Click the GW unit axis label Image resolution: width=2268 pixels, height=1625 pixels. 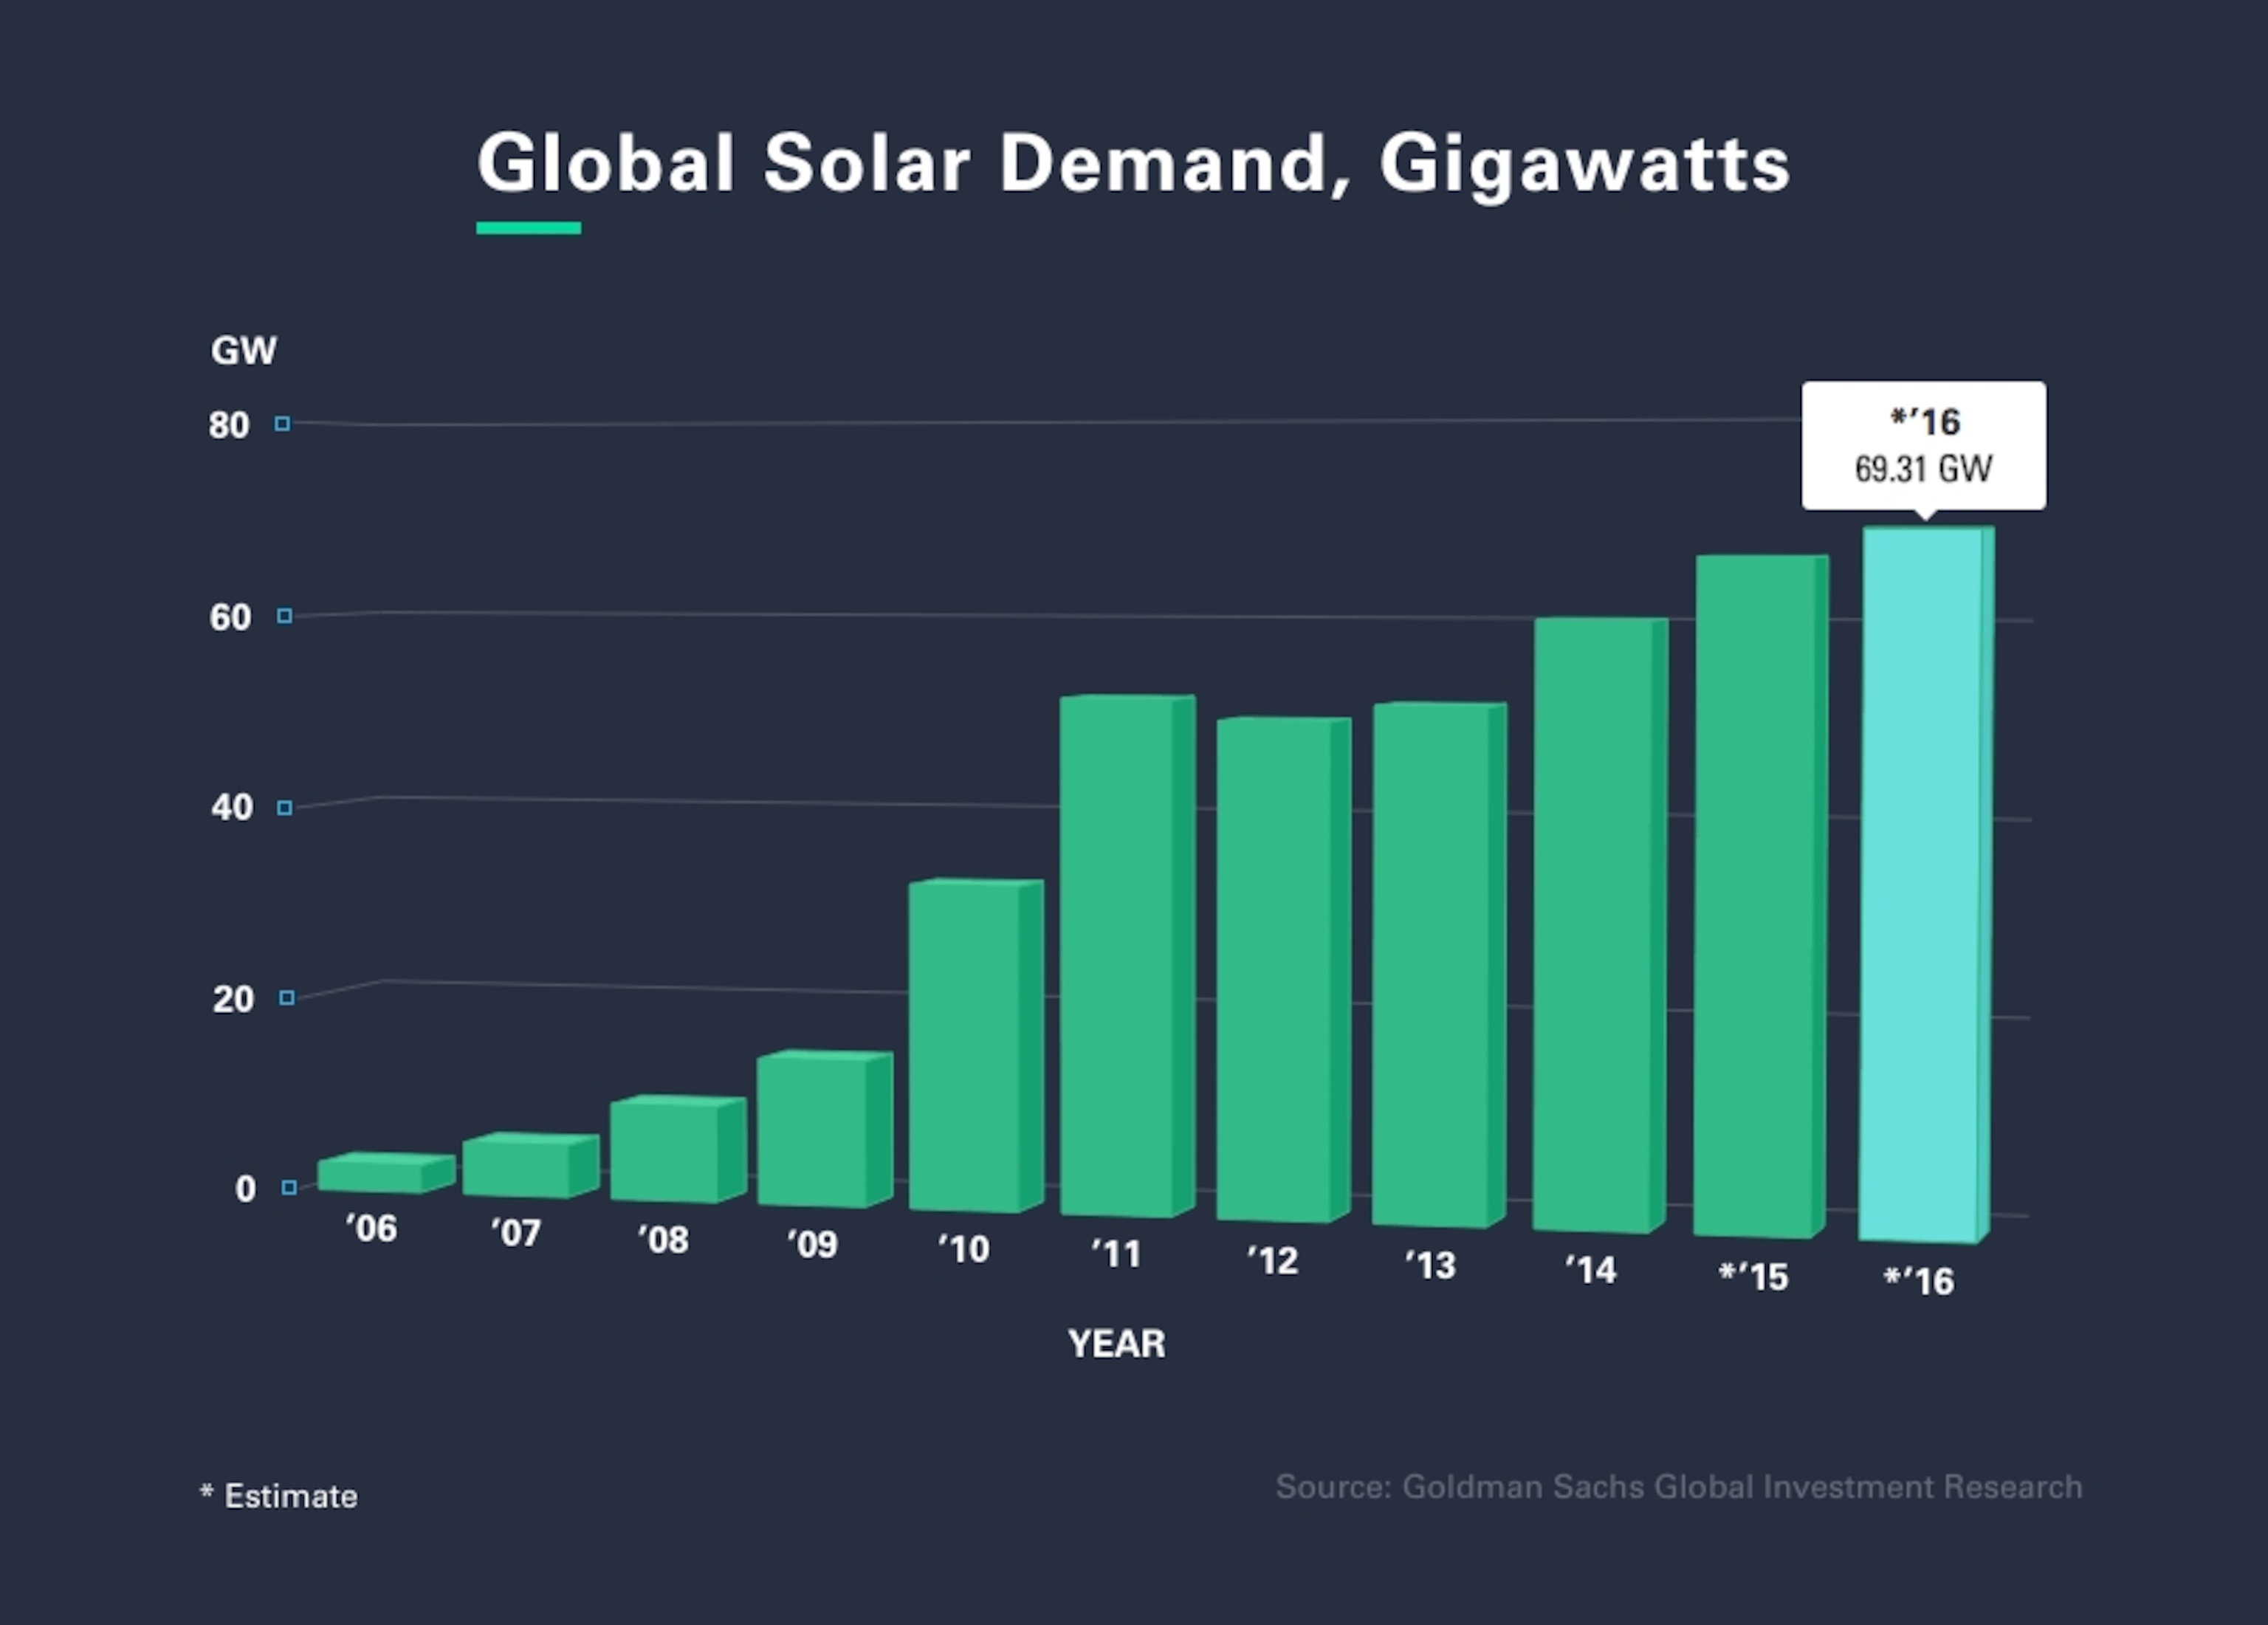point(243,350)
